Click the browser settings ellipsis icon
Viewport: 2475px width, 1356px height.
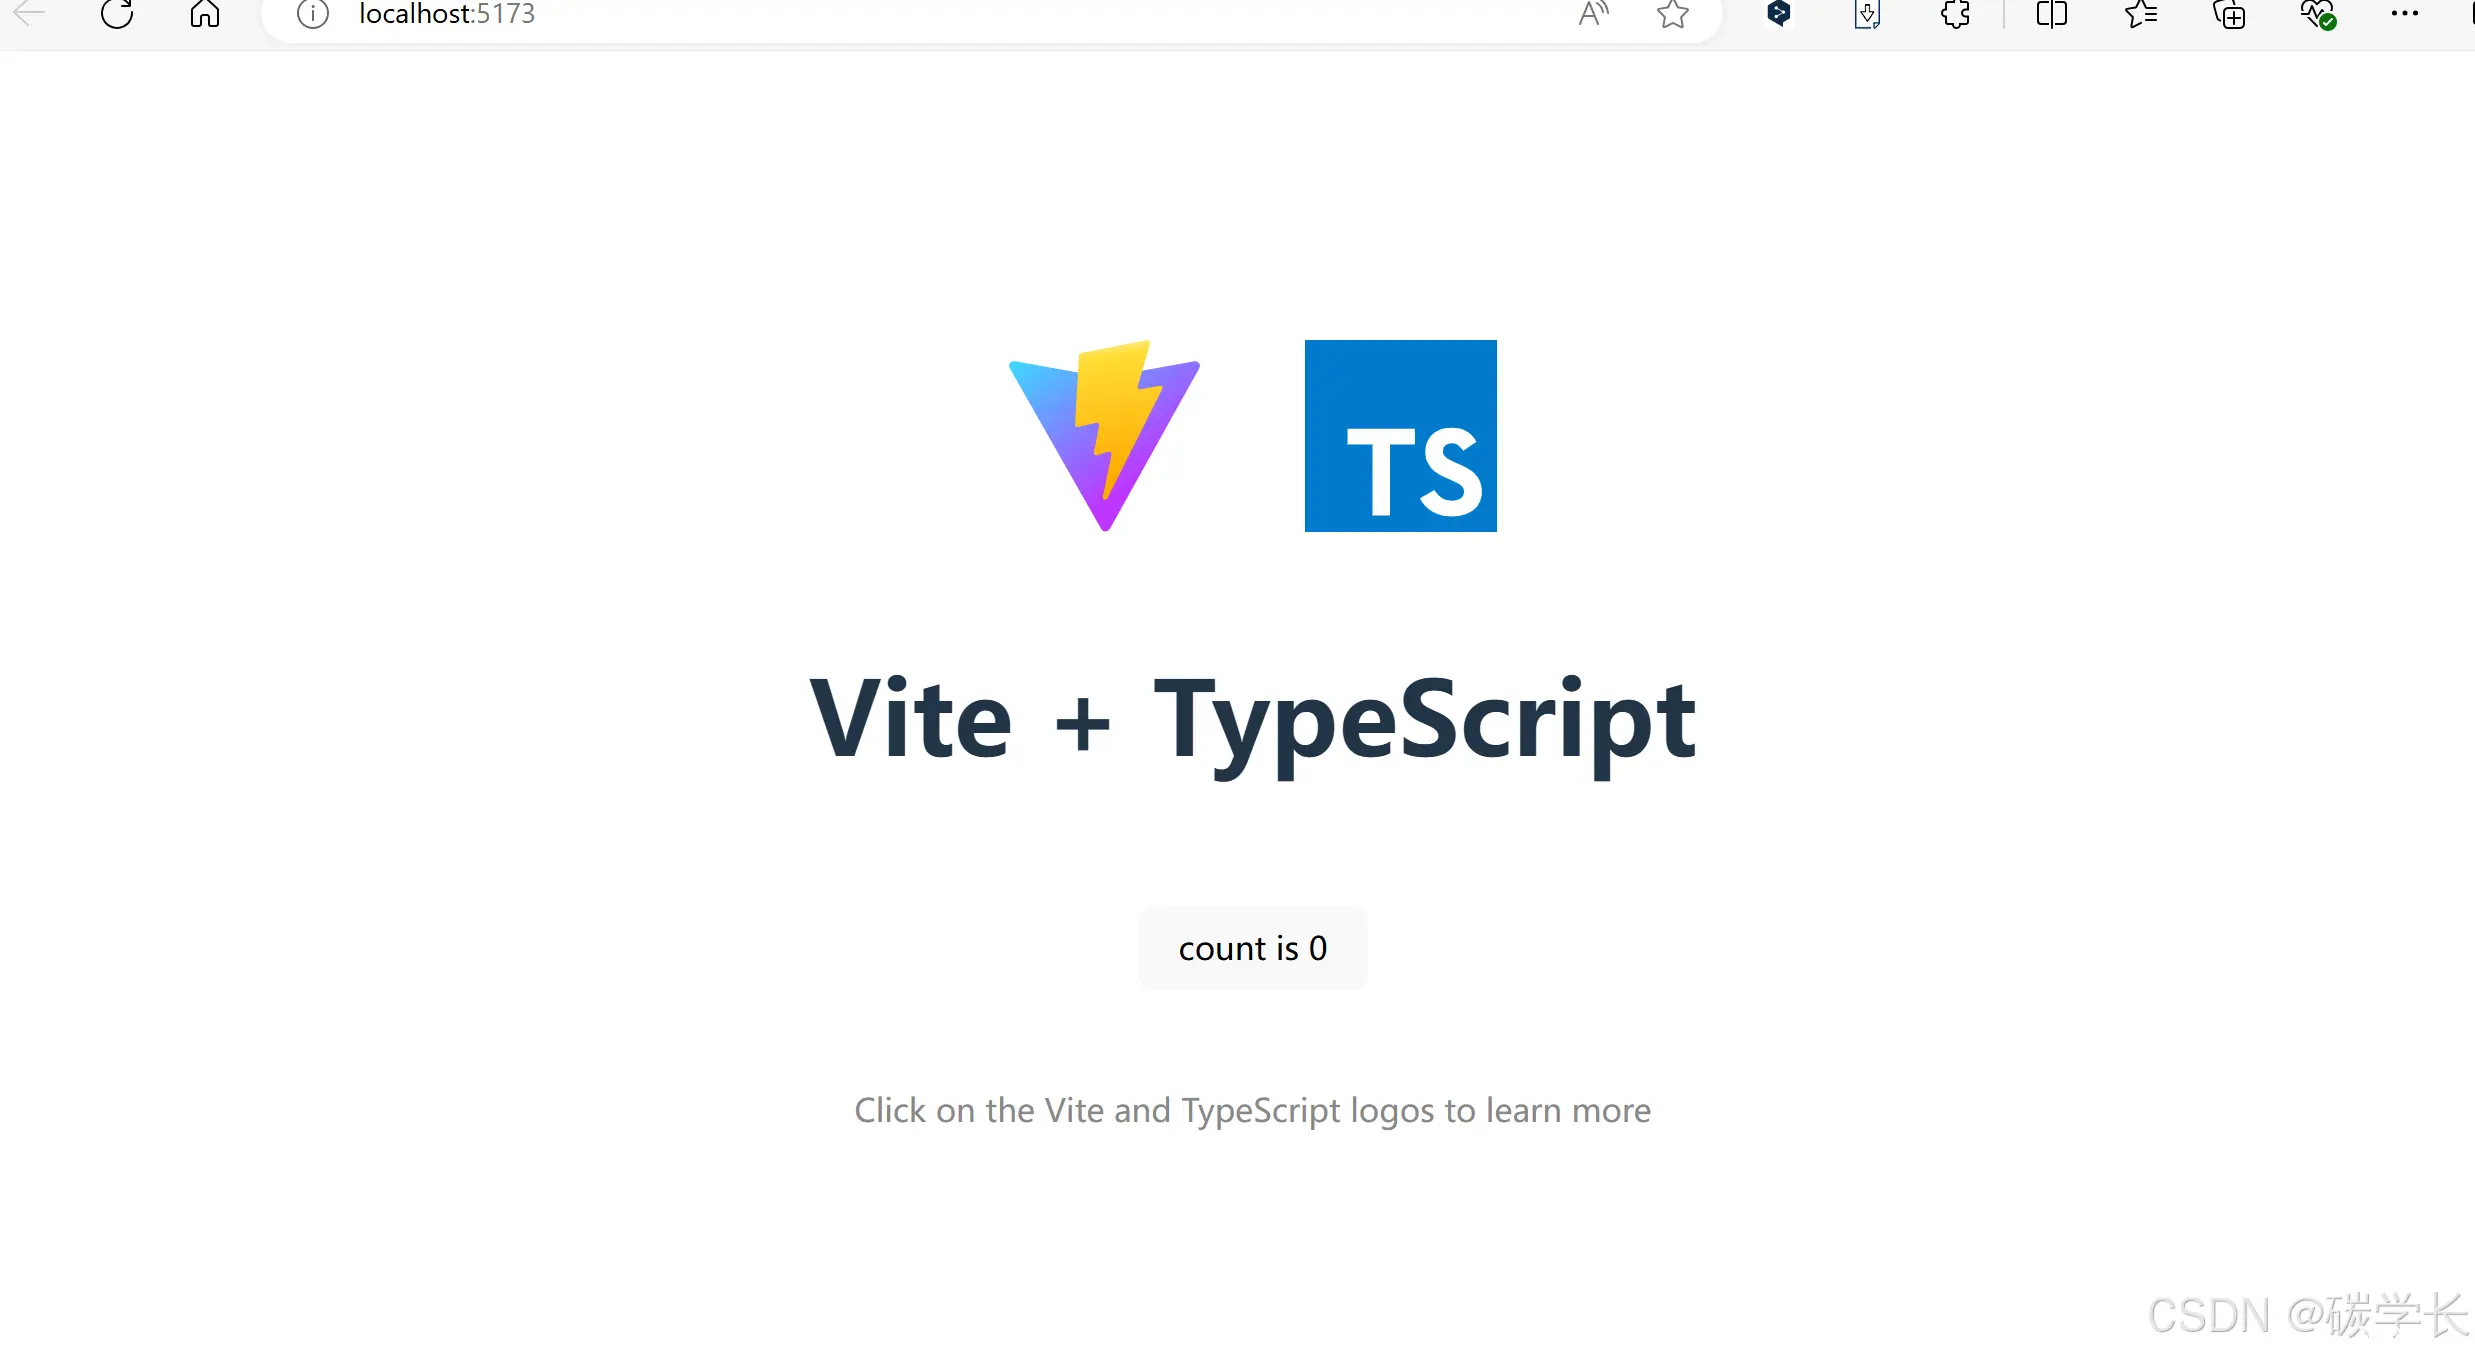coord(2405,13)
